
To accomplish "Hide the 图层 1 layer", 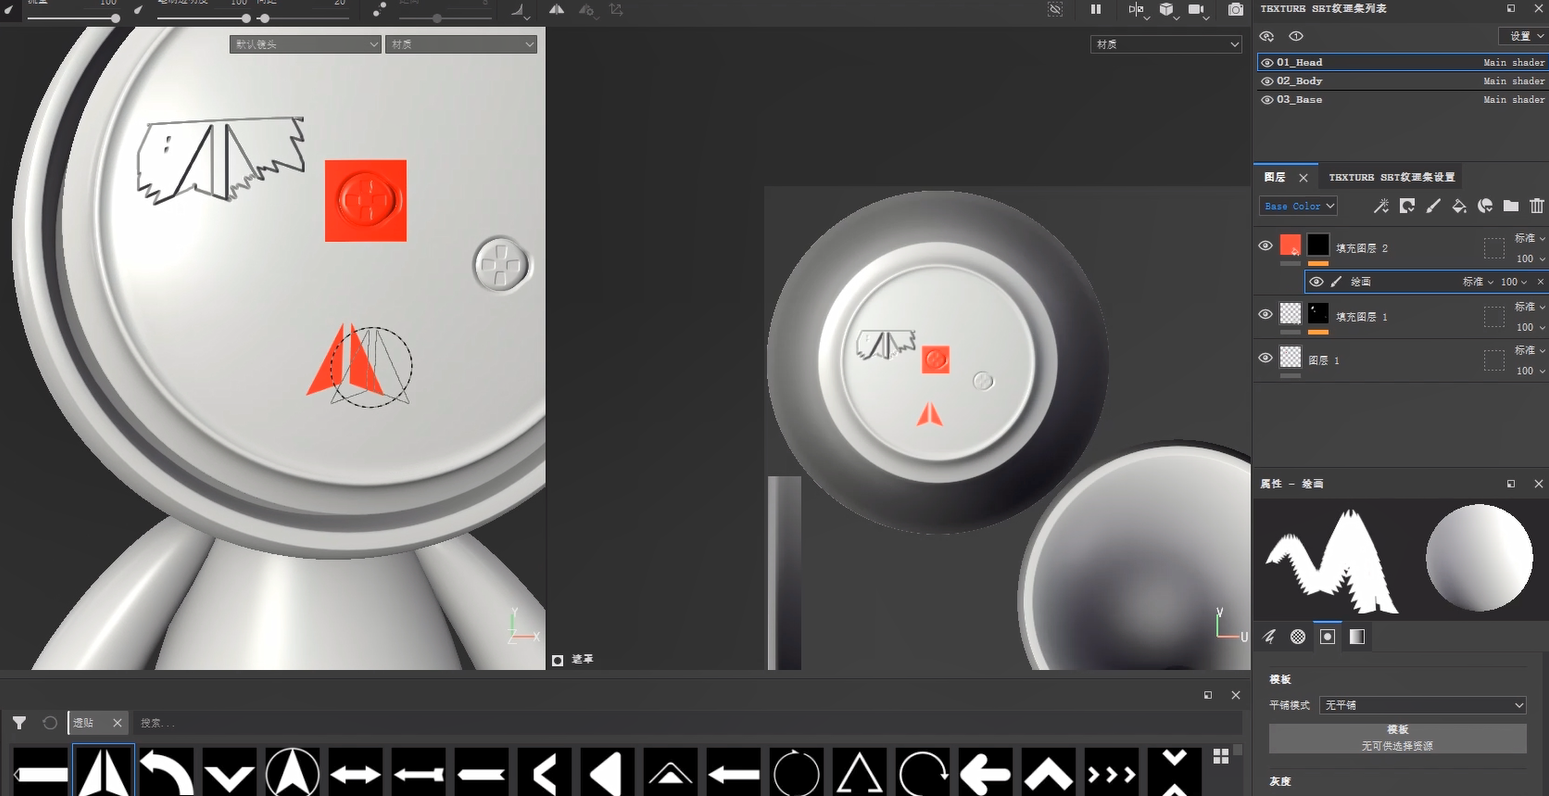I will [x=1265, y=359].
